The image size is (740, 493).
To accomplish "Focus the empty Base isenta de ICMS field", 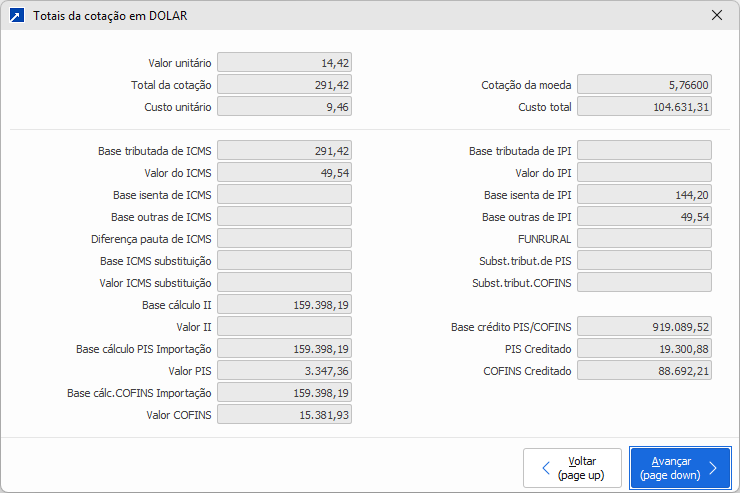I will point(284,195).
